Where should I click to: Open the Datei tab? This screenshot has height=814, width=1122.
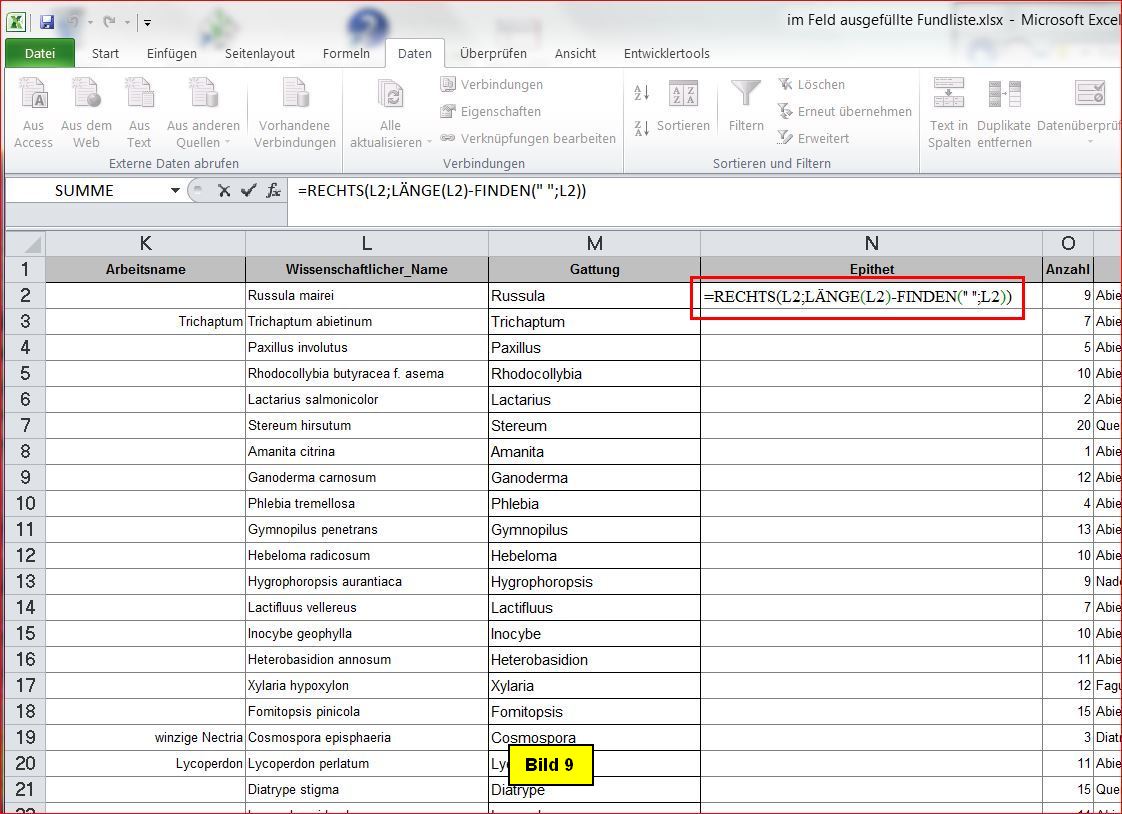point(40,54)
